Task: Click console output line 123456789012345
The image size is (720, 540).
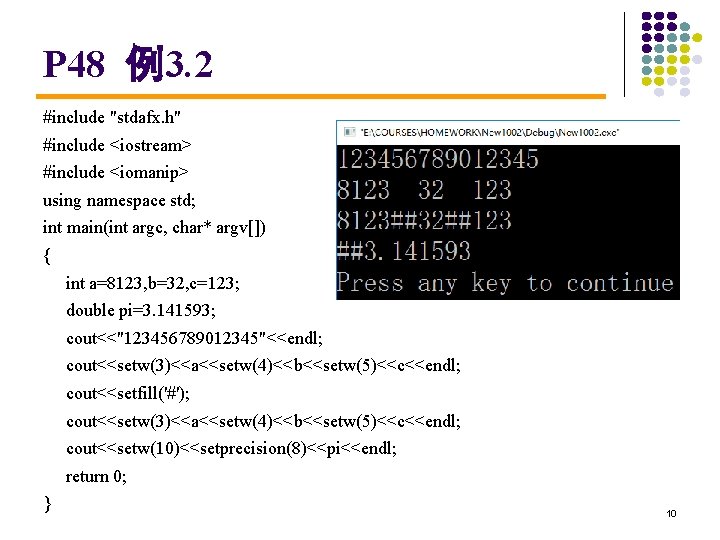Action: [x=438, y=159]
